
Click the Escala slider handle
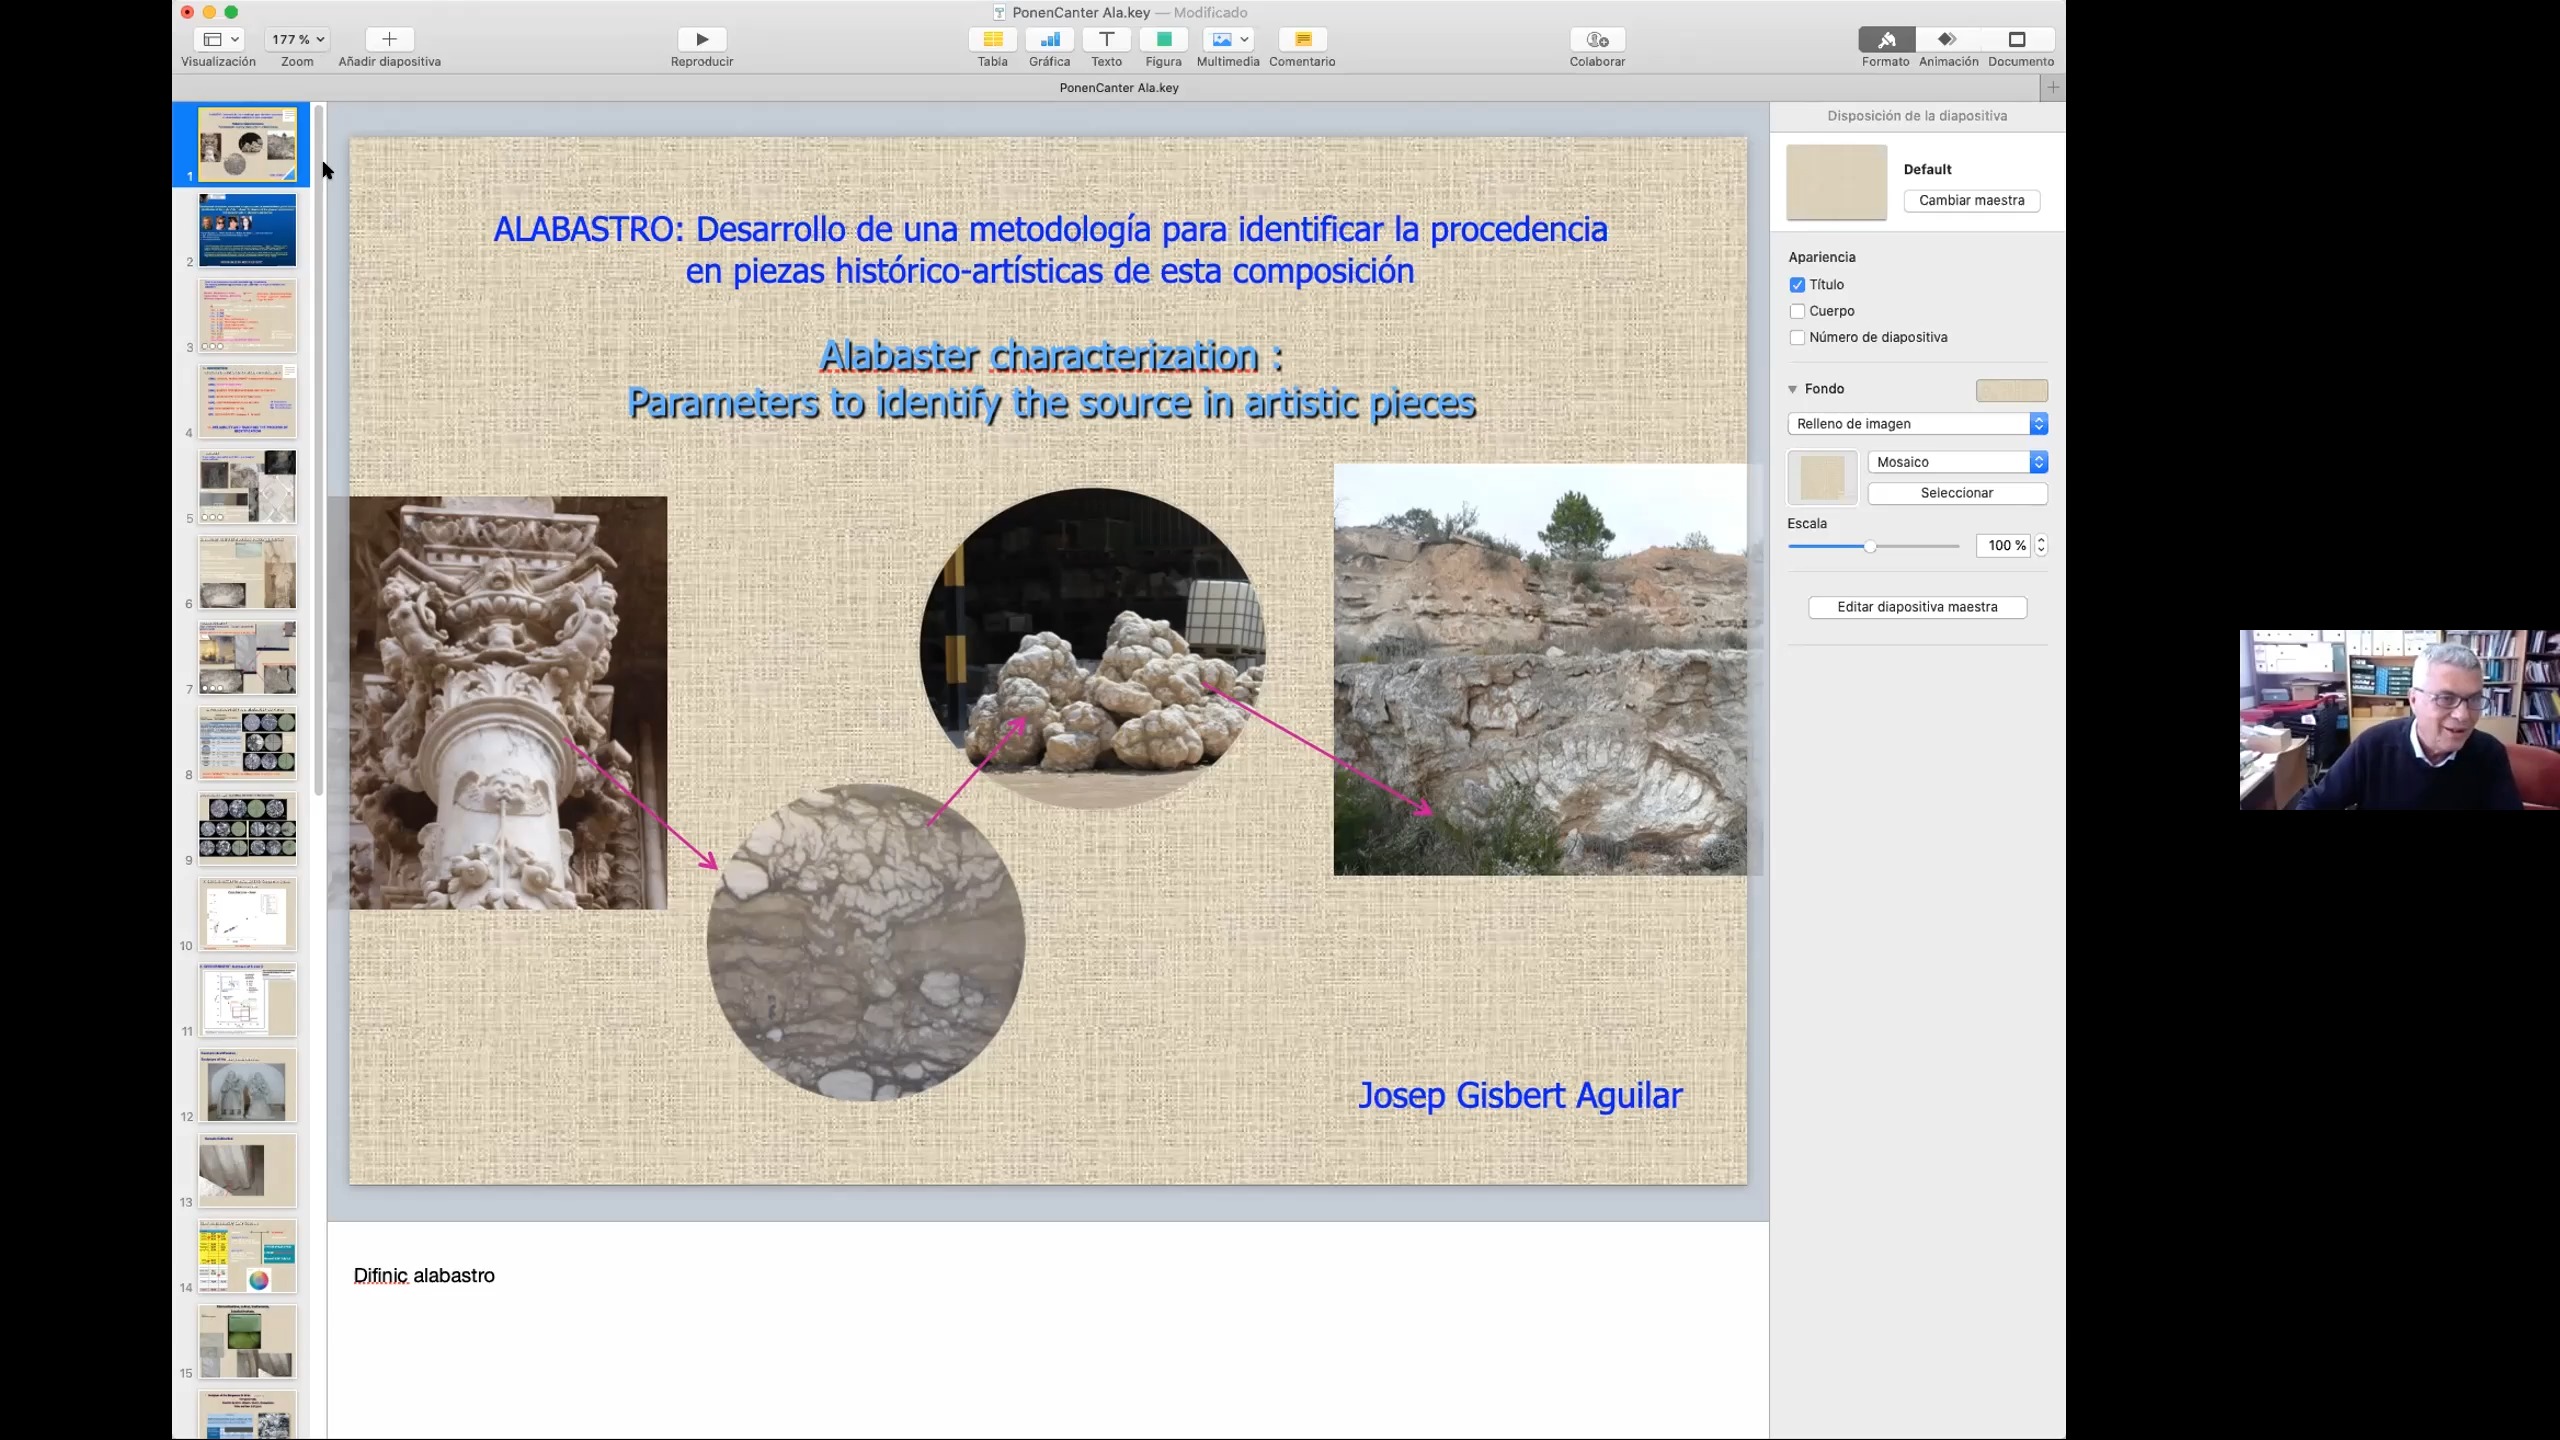click(x=1870, y=546)
